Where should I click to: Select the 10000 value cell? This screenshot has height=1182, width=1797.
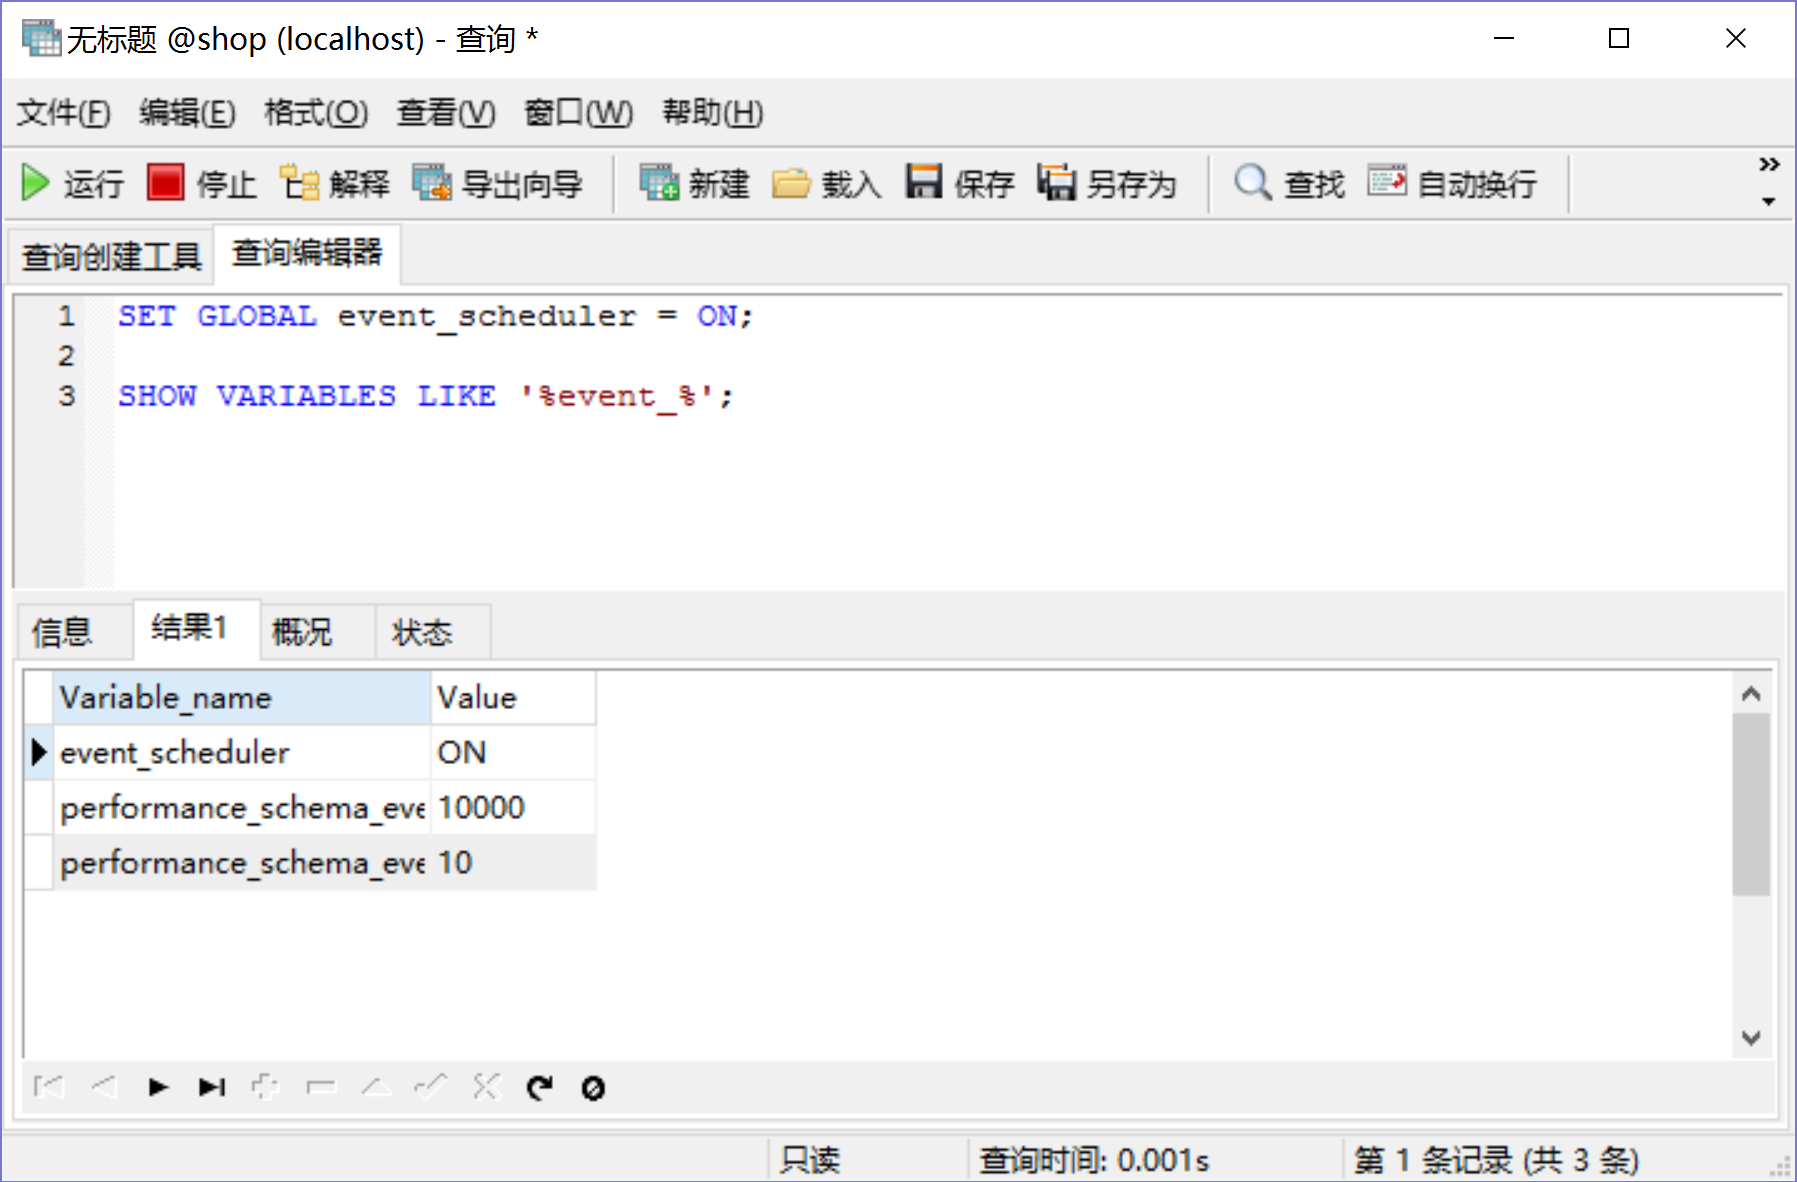tap(513, 807)
